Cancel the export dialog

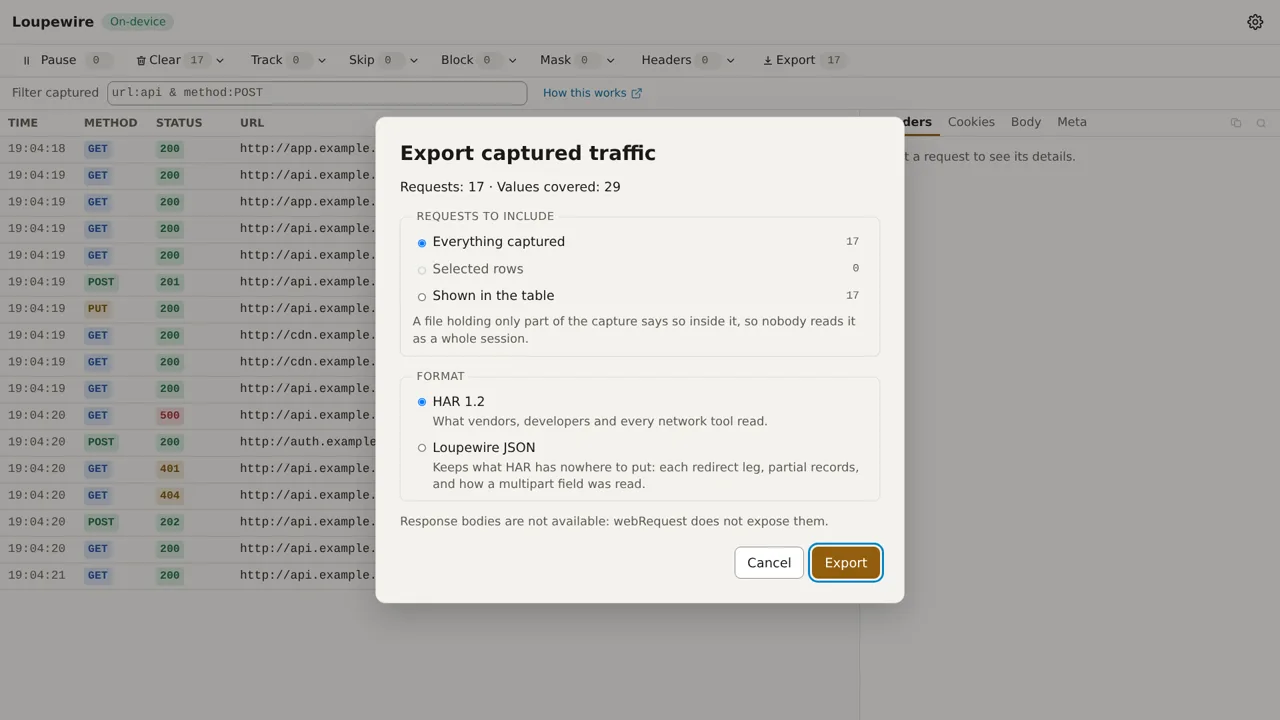769,563
